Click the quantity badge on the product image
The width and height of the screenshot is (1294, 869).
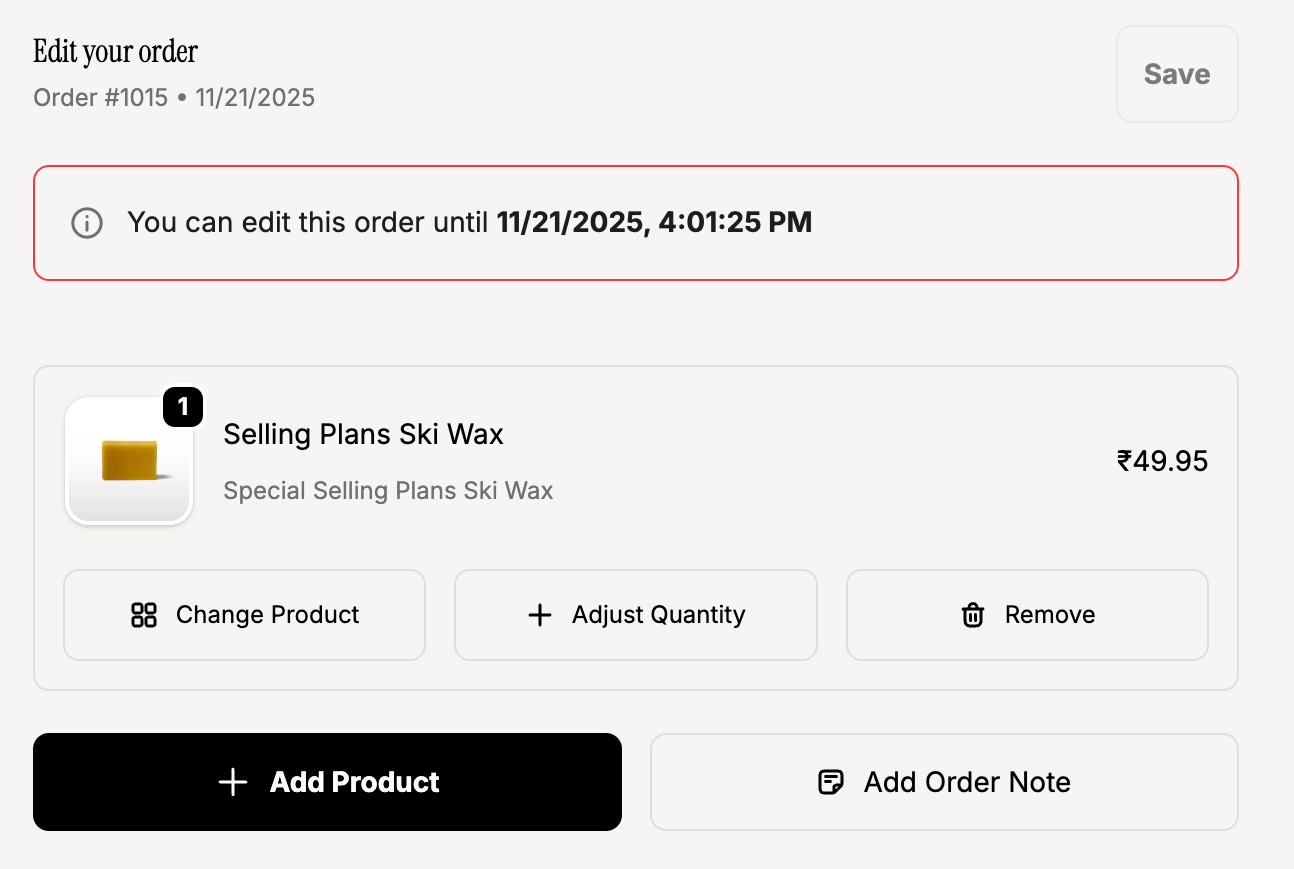183,407
